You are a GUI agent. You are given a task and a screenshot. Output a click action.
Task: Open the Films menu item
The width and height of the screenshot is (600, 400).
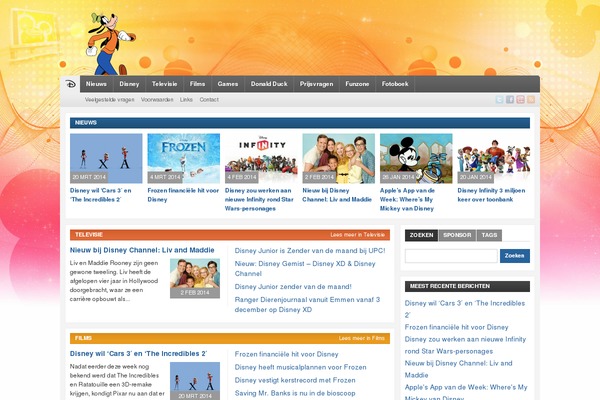197,84
